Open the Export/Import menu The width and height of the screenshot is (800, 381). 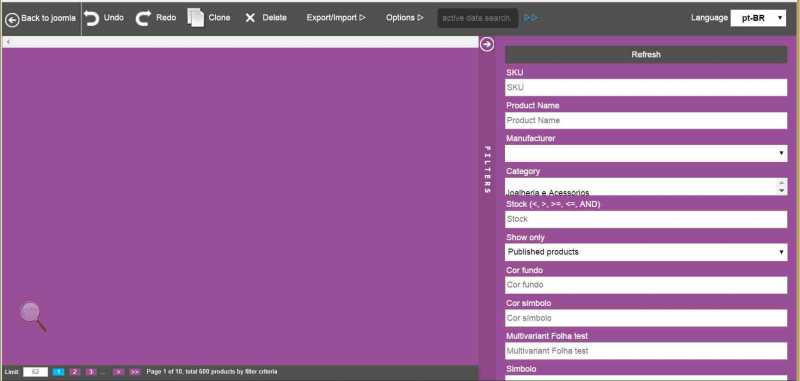tap(336, 18)
